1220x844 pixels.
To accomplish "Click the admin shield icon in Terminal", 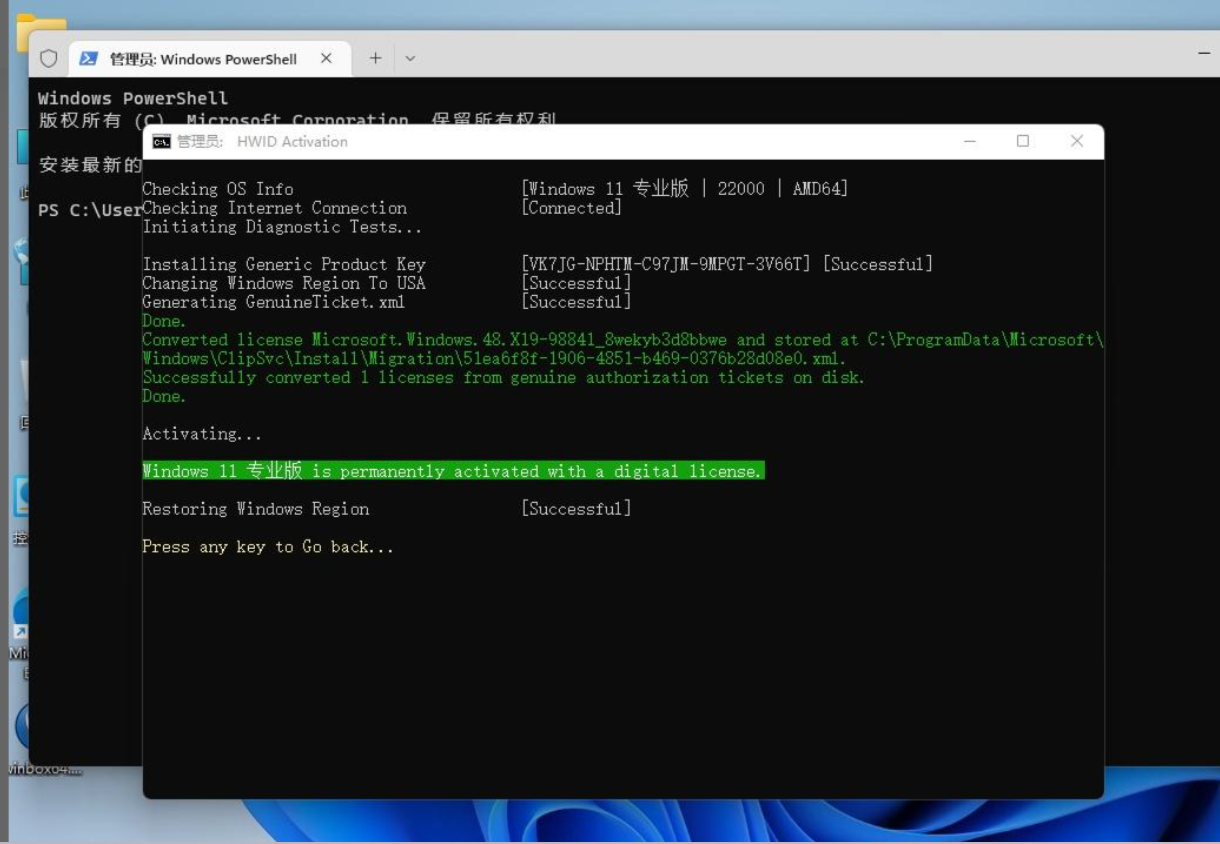I will (x=48, y=59).
